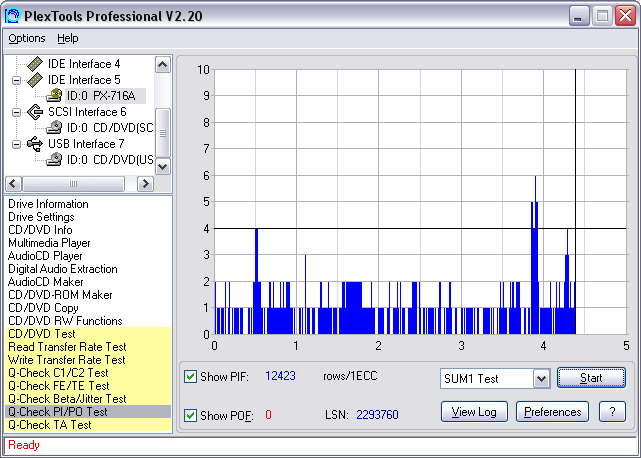Screen dimensions: 641x458
Task: Start the SUM1 test
Action: 591,378
